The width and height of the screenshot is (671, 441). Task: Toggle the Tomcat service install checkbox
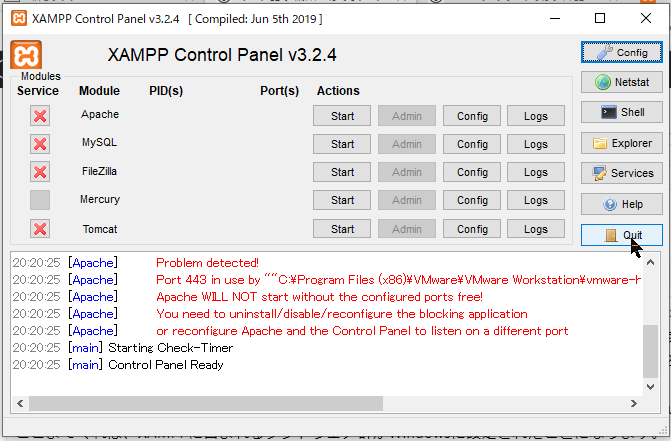click(x=40, y=229)
